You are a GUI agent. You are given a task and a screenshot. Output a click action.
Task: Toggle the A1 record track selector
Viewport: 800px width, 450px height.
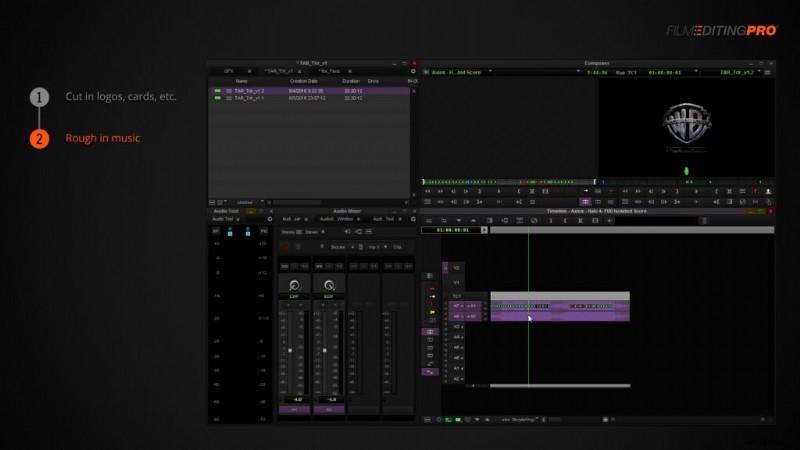[472, 306]
